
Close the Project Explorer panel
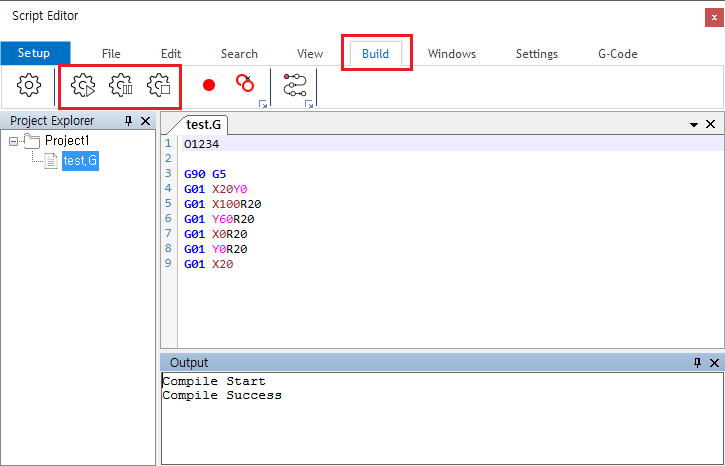click(x=146, y=121)
